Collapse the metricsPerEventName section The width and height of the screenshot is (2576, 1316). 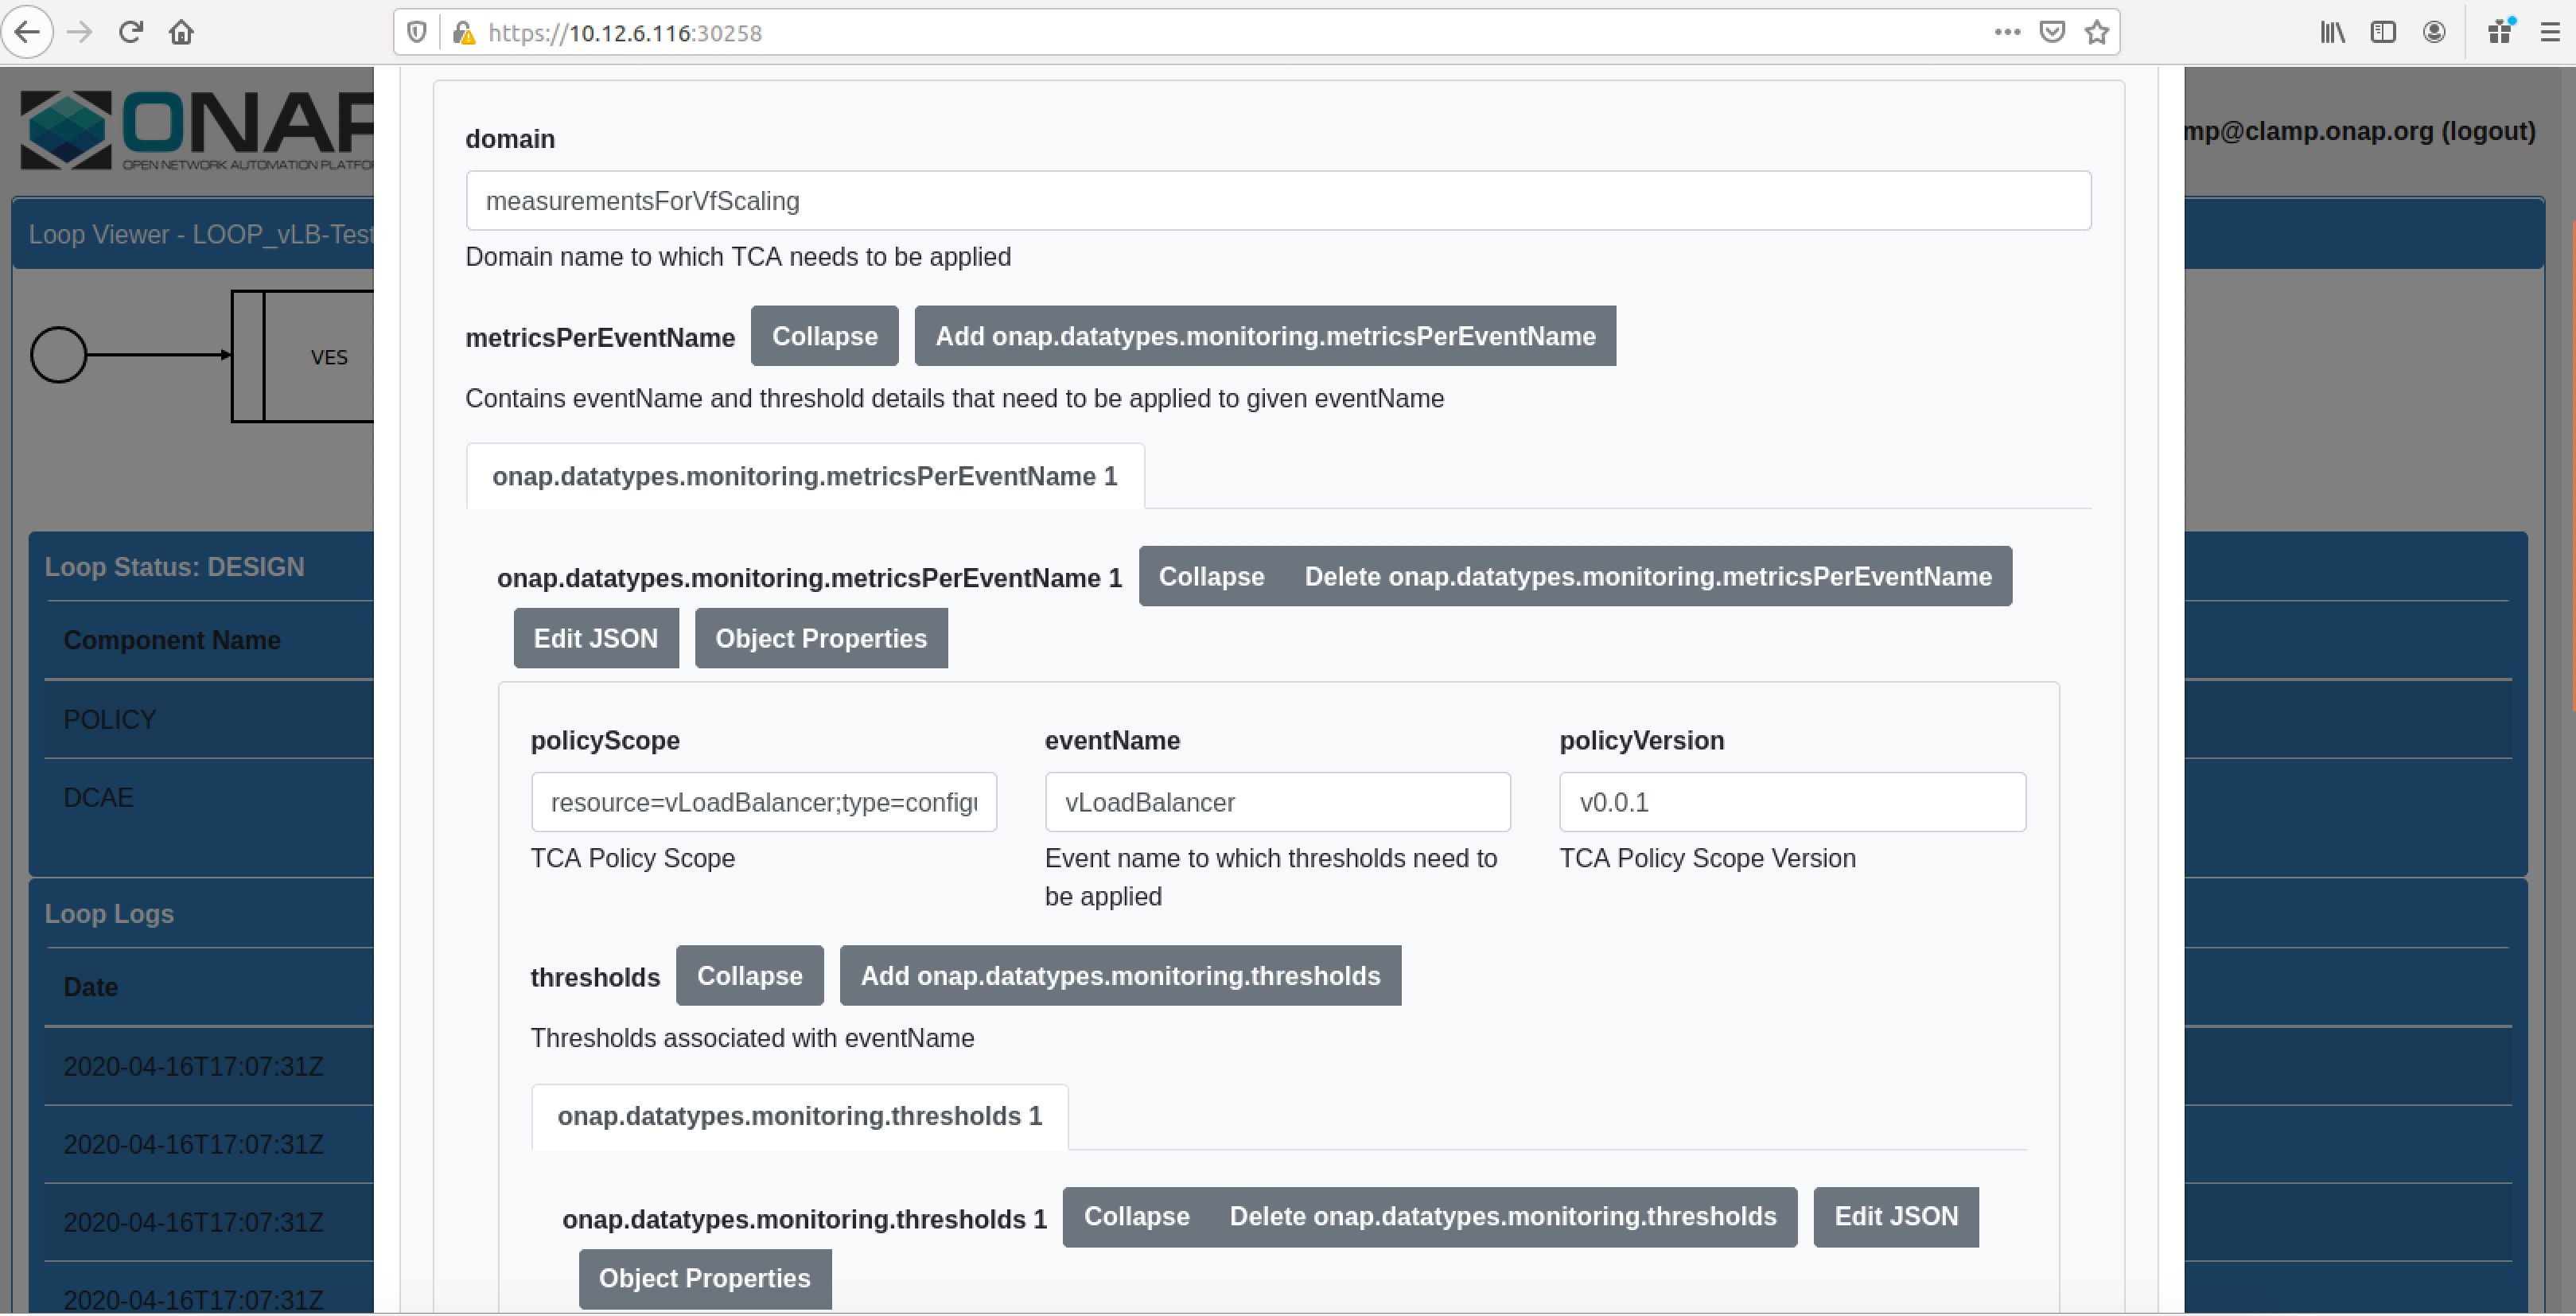click(825, 336)
